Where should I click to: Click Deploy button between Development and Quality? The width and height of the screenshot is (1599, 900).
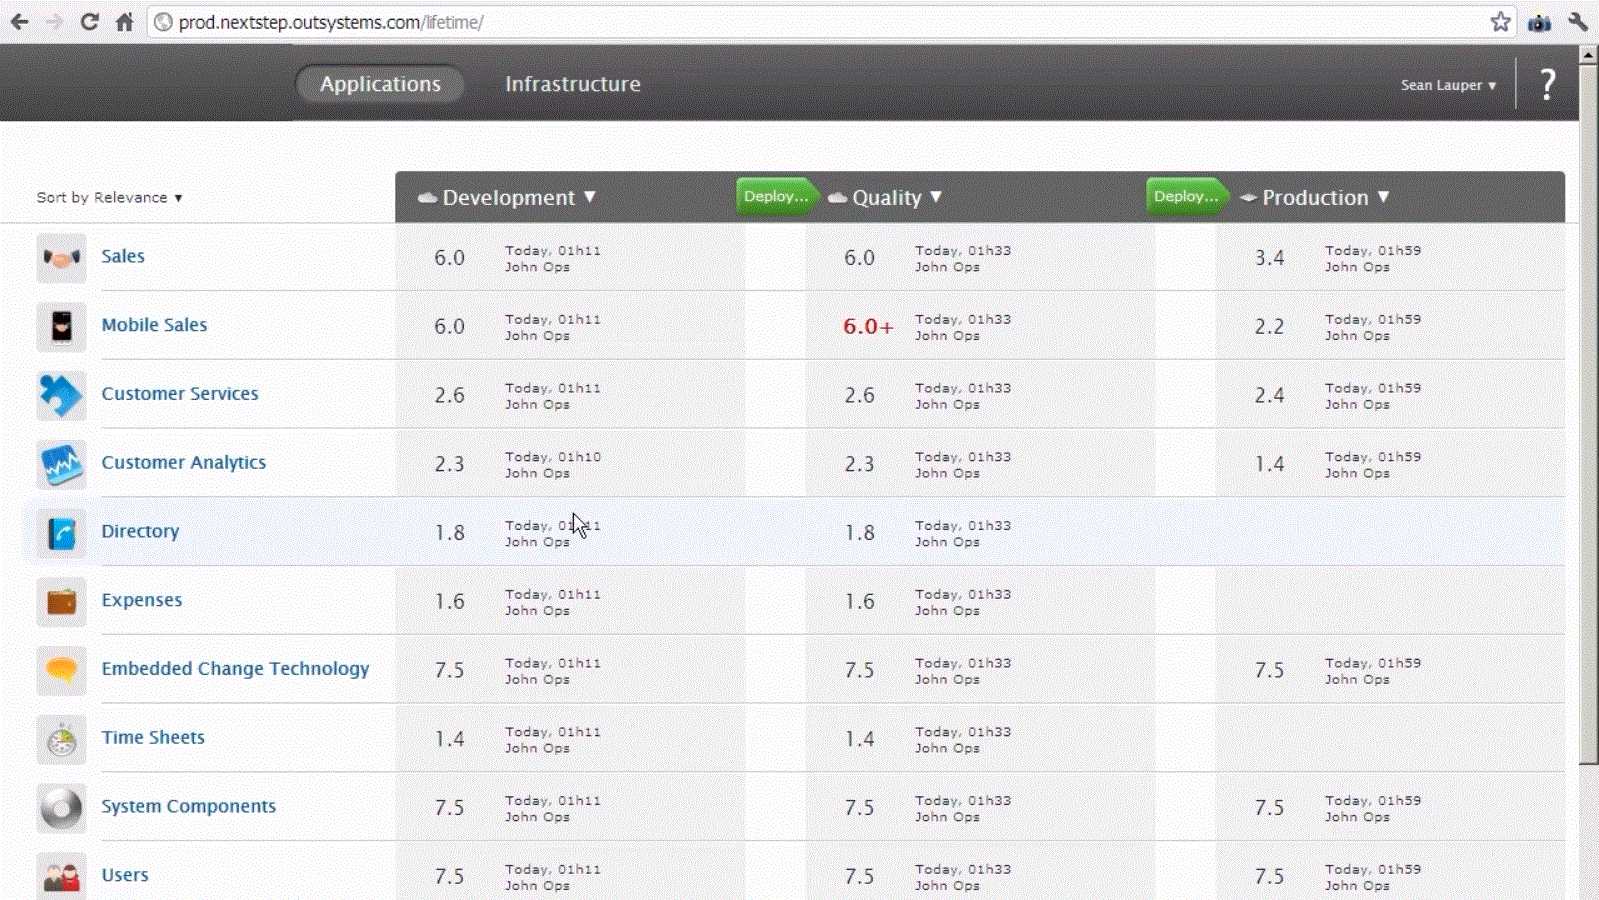point(777,197)
